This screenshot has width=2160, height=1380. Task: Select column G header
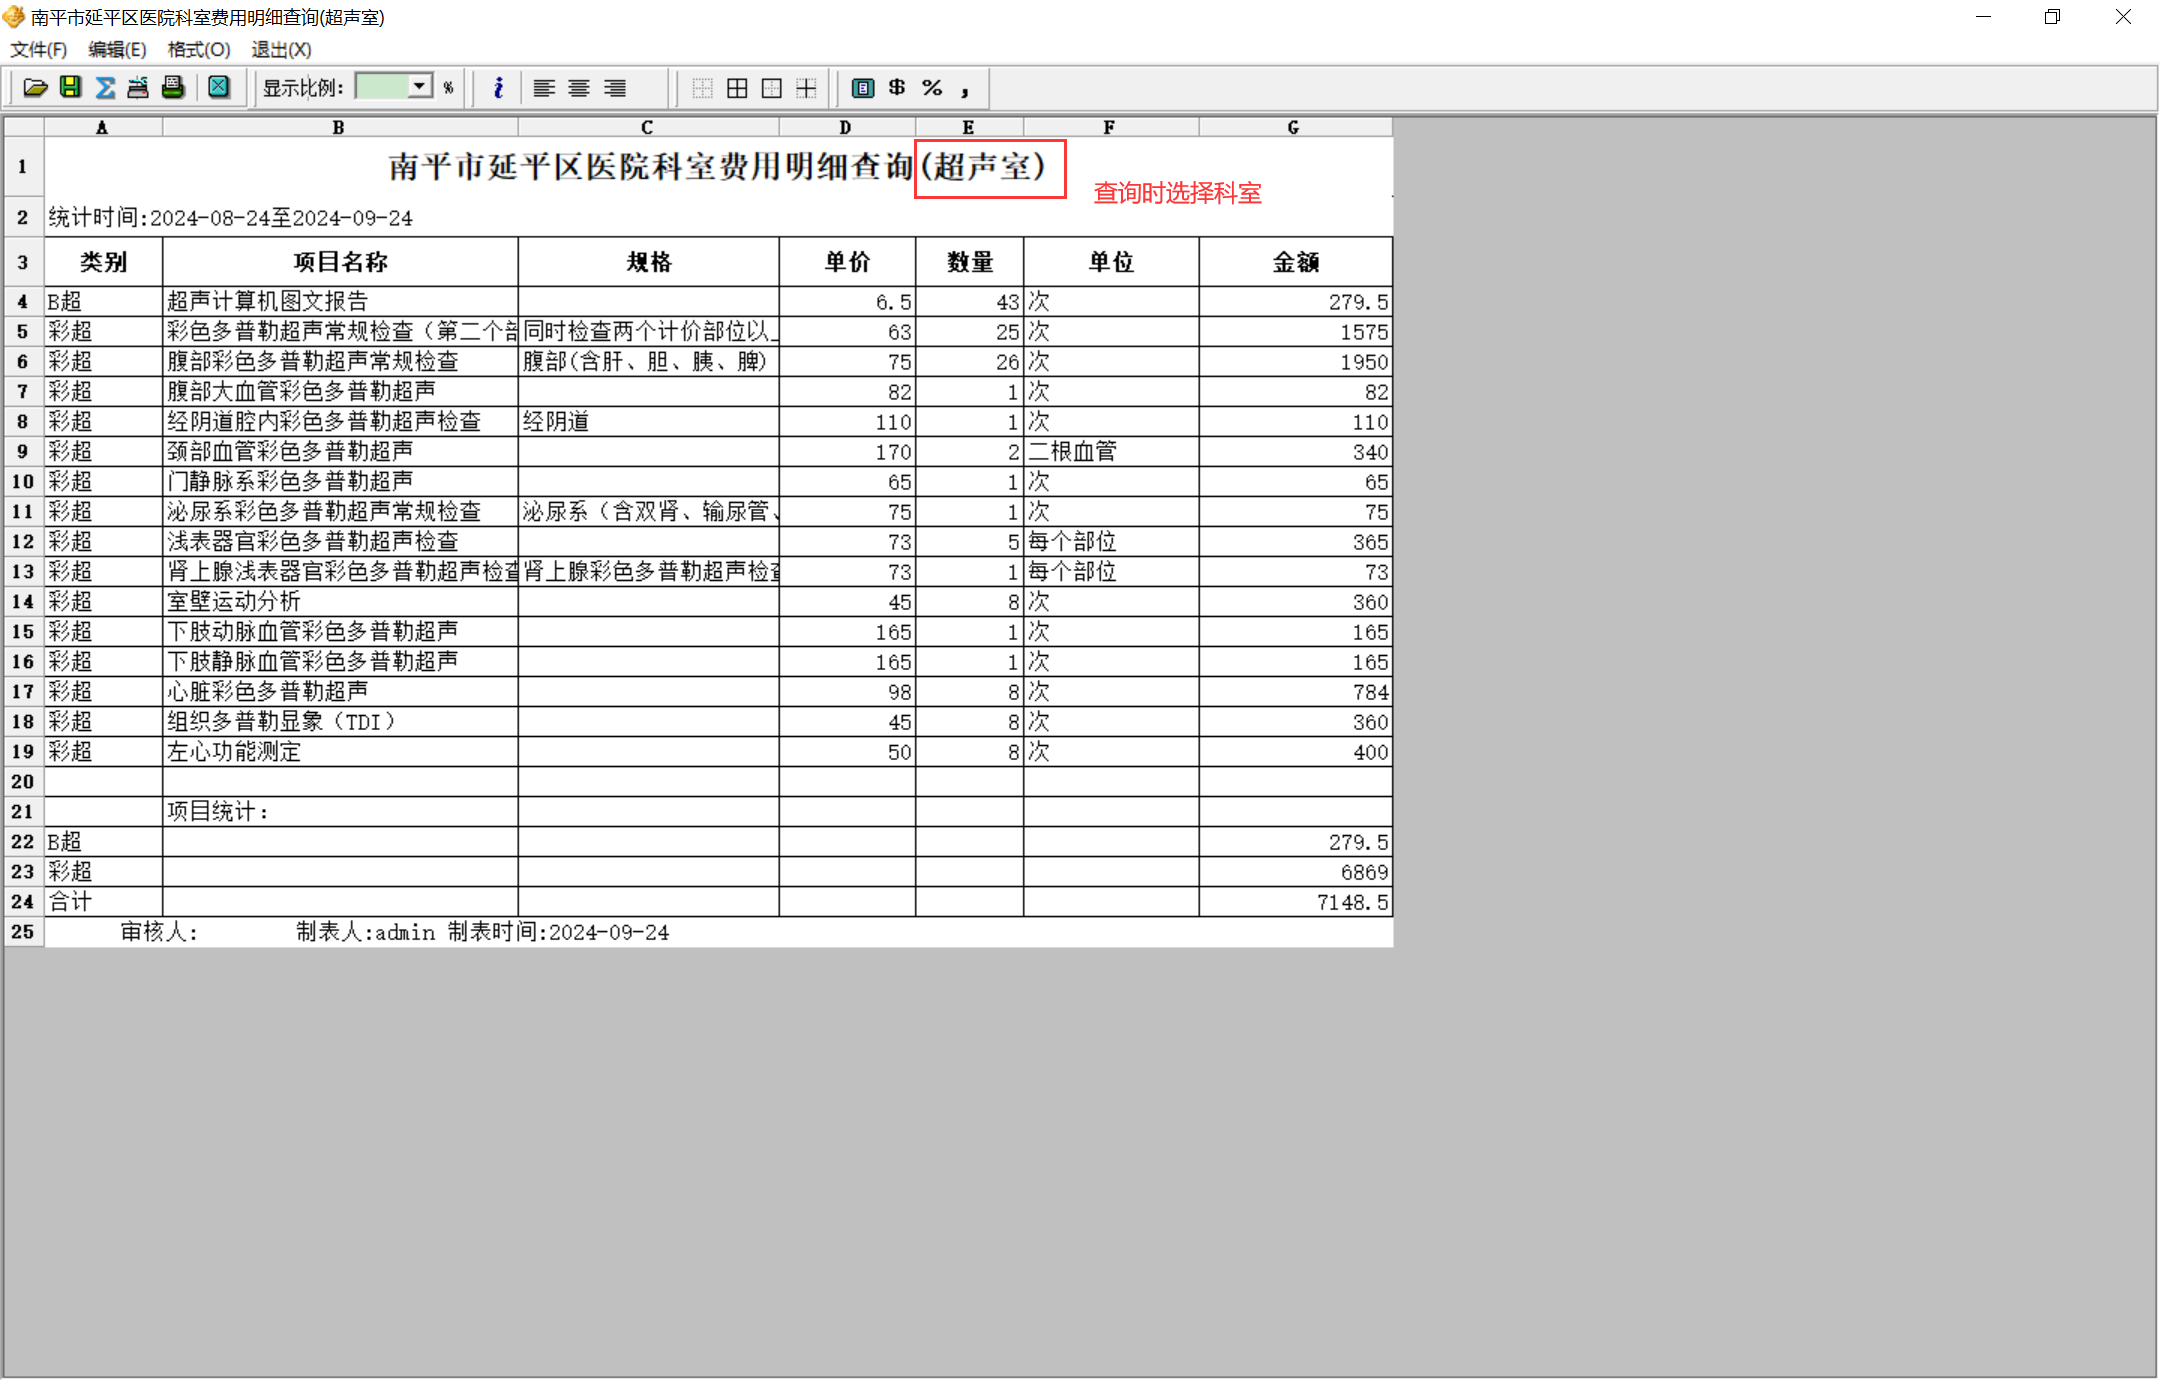click(1294, 127)
